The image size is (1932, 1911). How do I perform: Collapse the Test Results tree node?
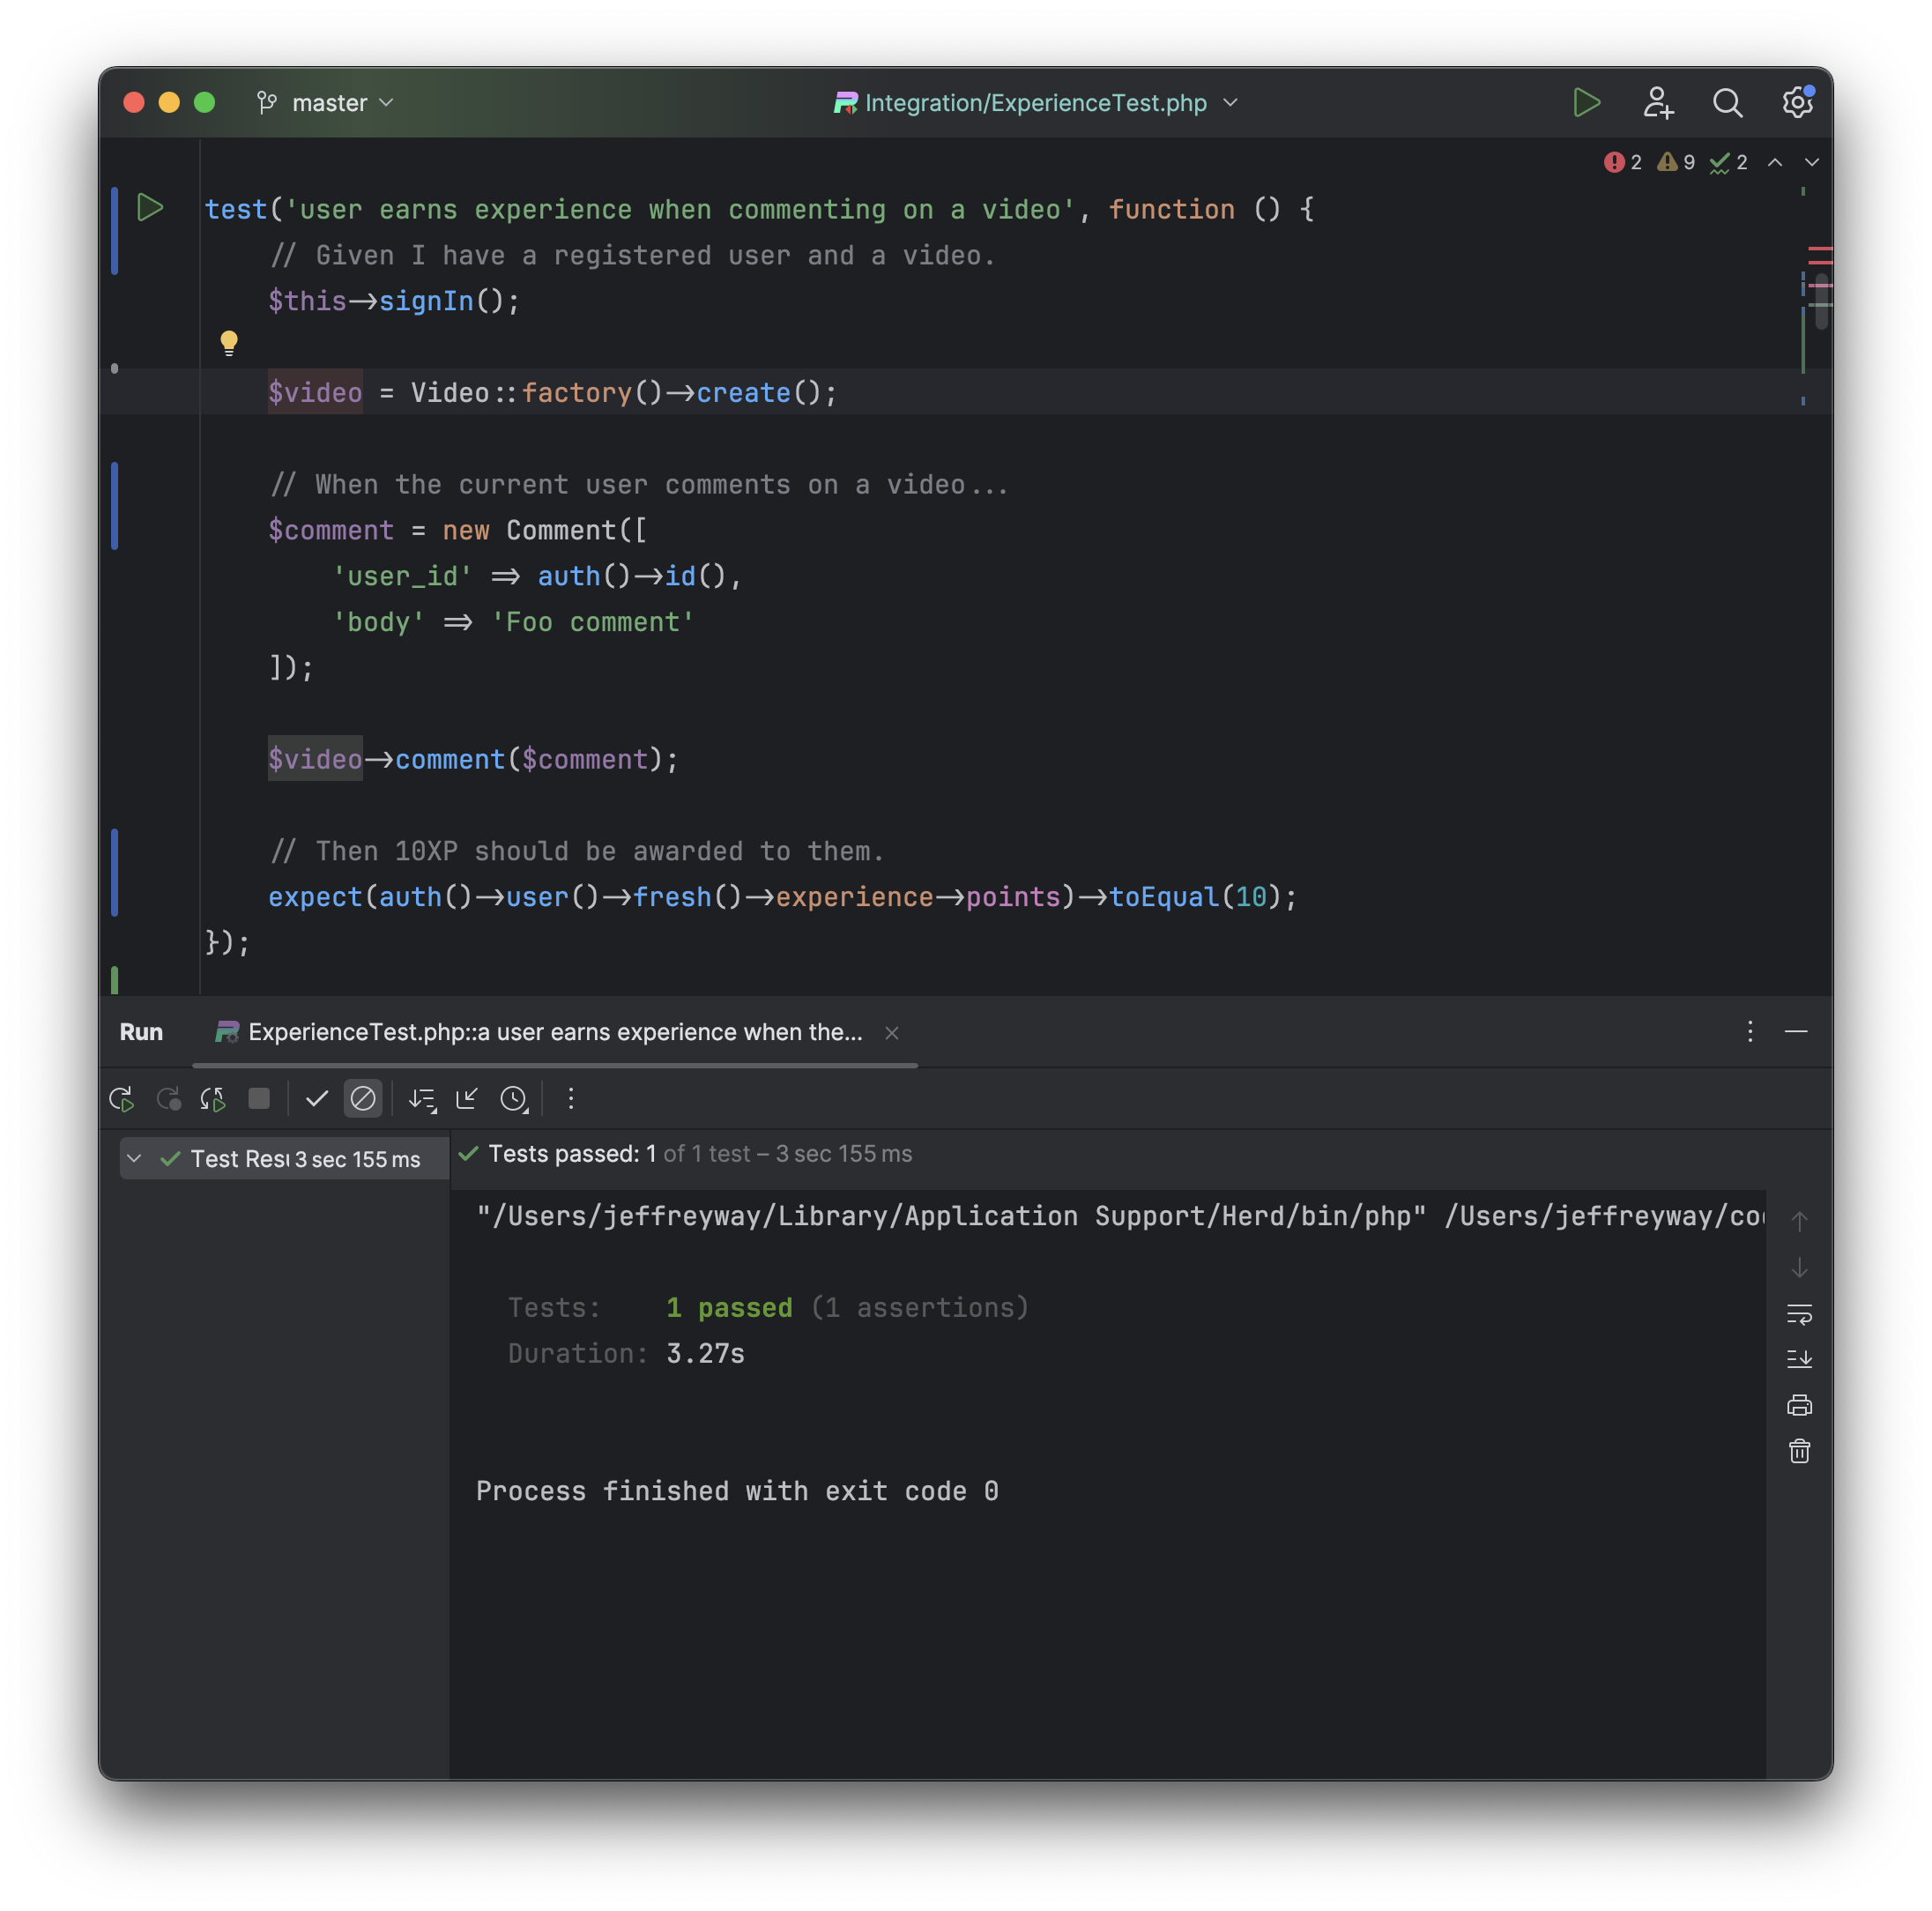point(135,1159)
